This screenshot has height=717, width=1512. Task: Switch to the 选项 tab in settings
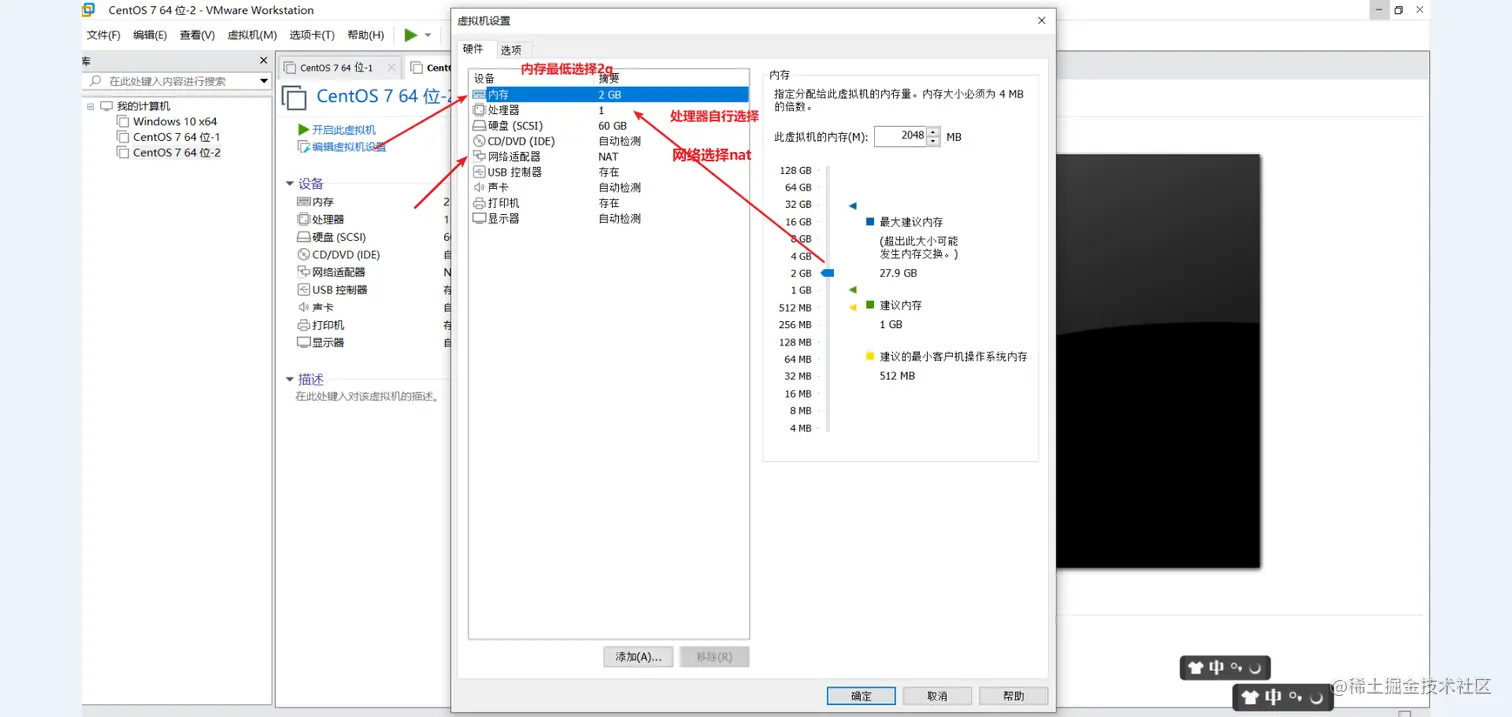(x=511, y=49)
